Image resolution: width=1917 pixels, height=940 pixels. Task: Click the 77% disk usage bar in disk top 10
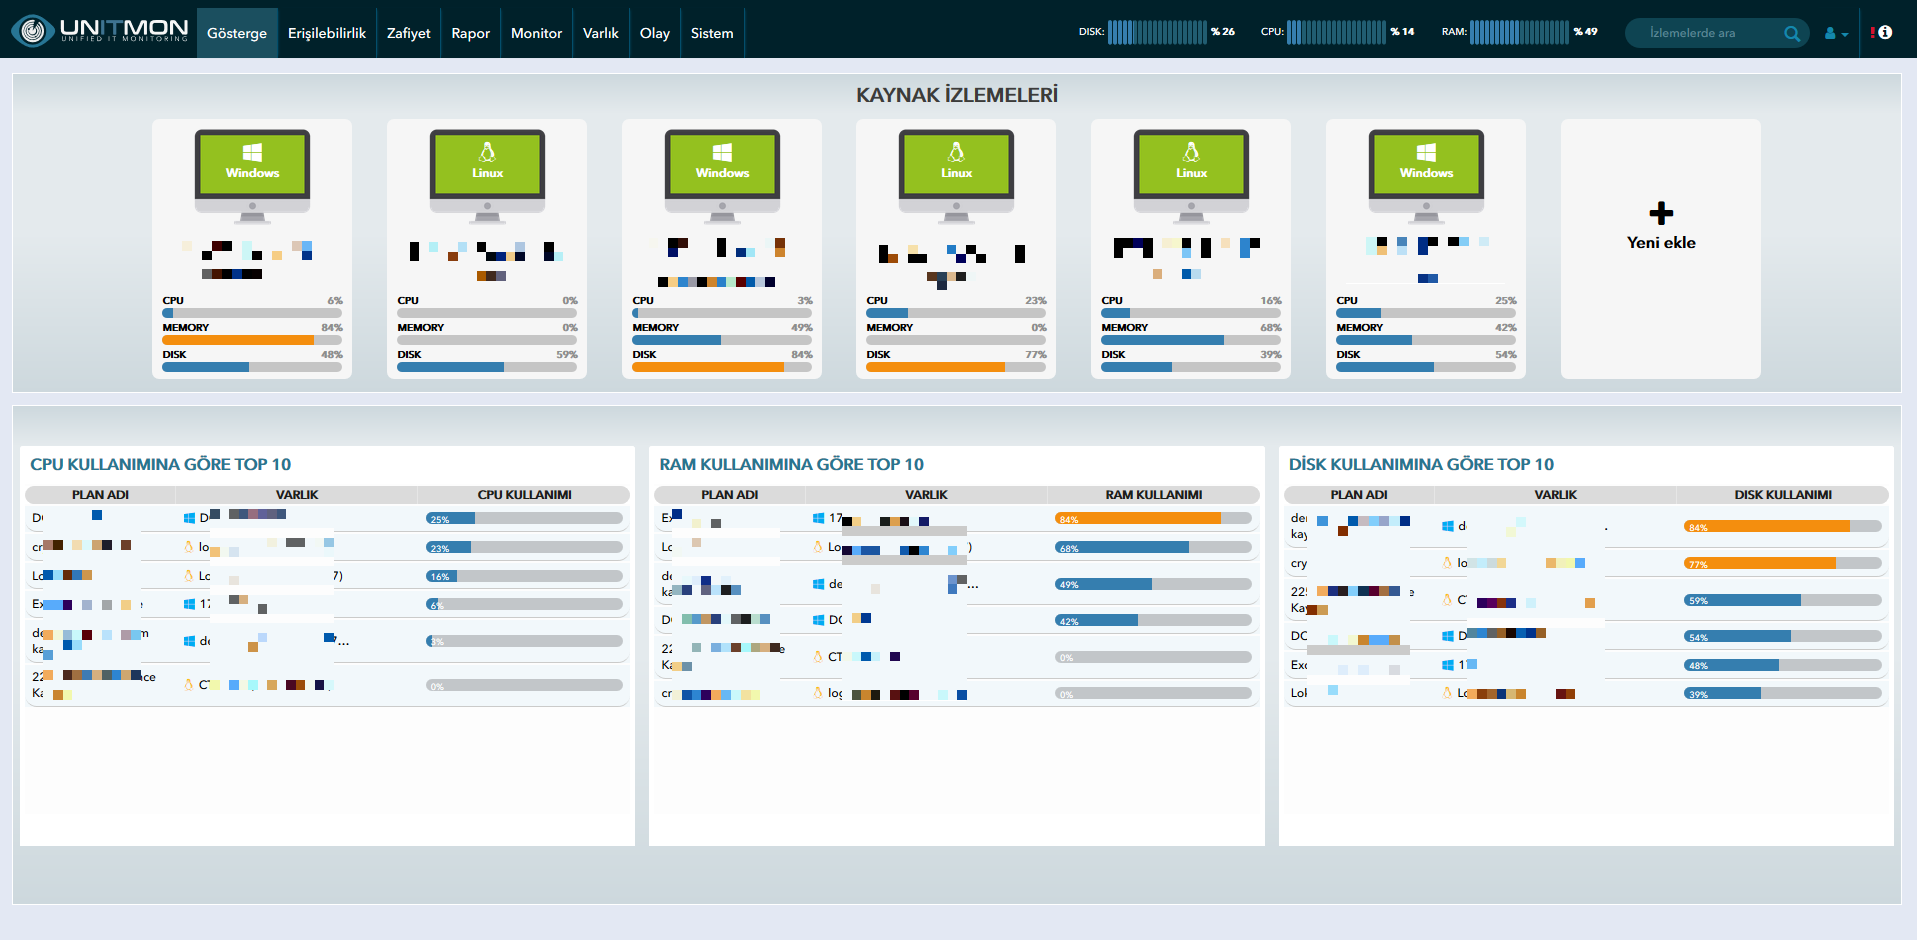[1783, 563]
